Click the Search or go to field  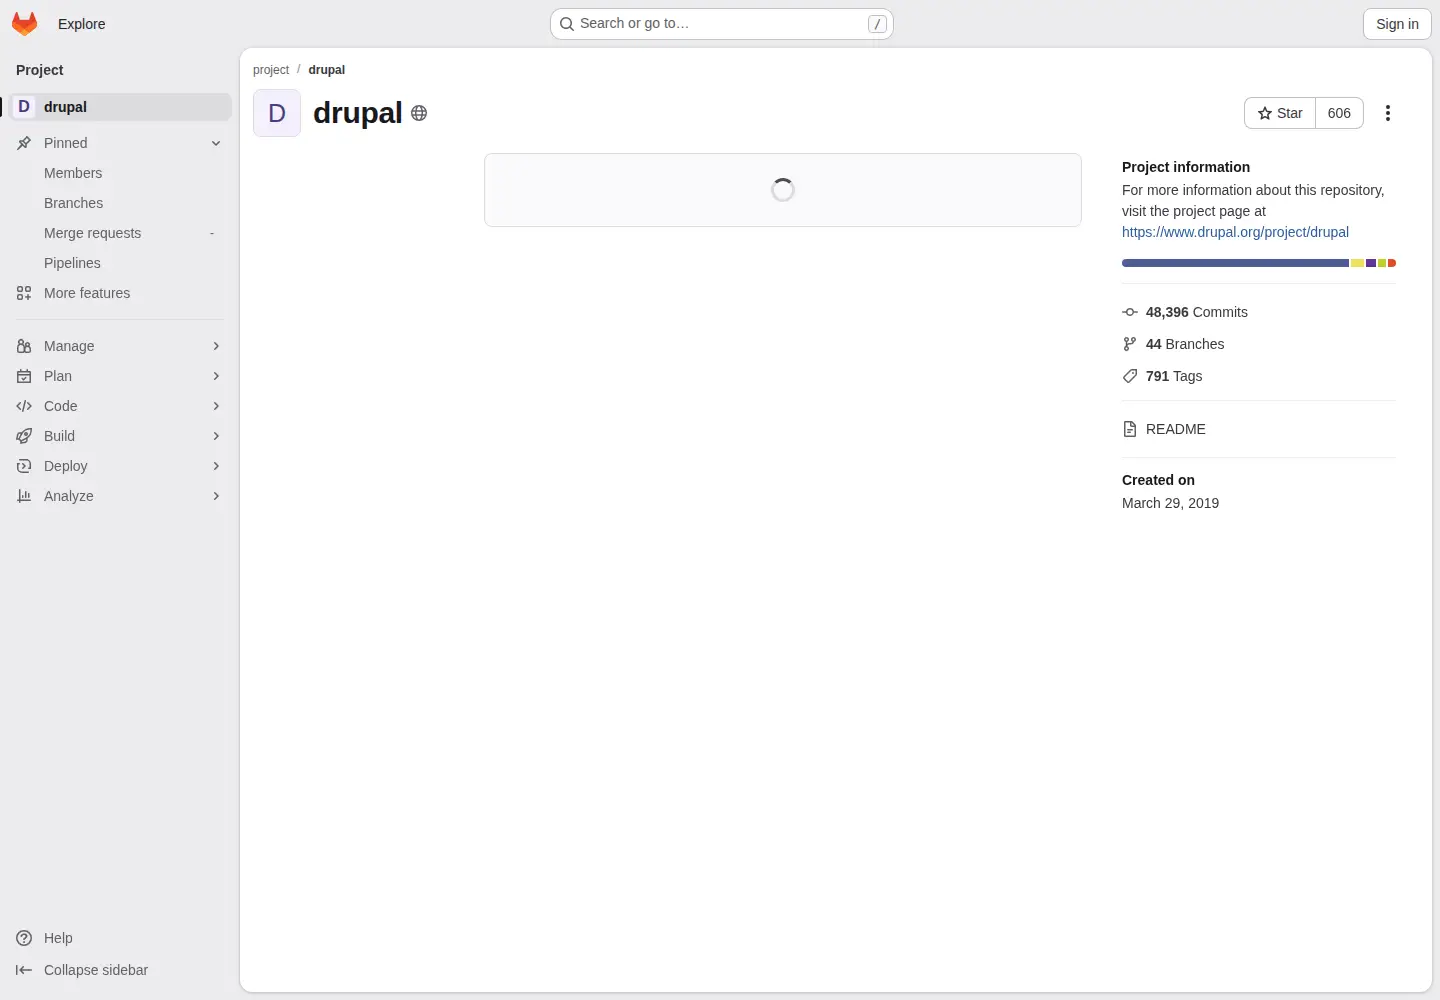[x=722, y=24]
